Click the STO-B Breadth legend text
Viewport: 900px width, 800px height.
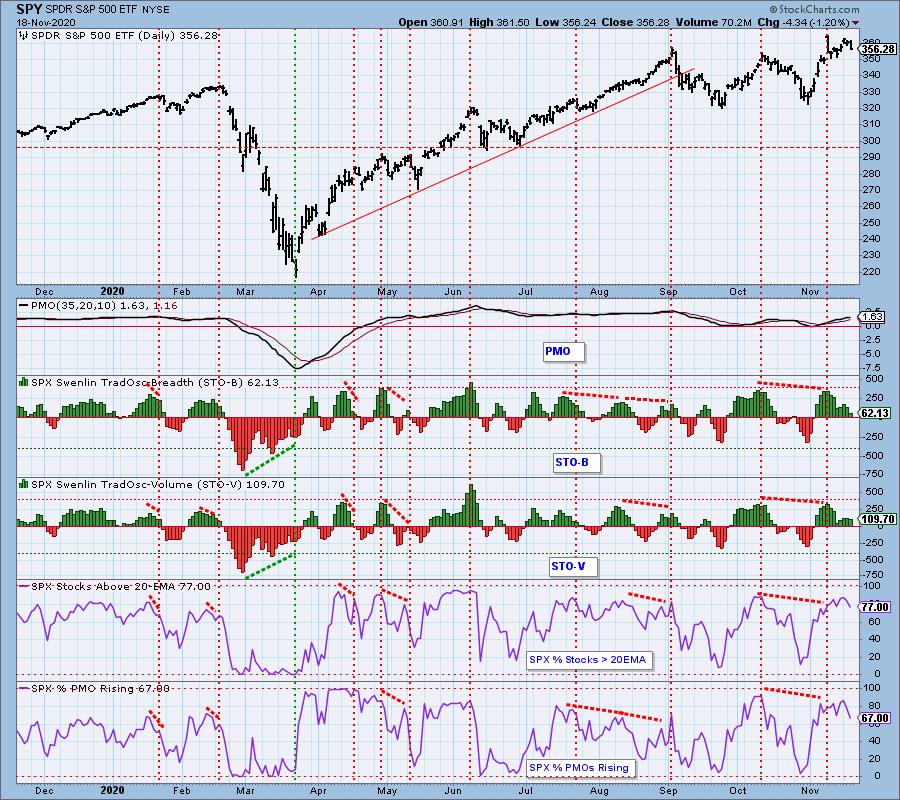coord(155,382)
